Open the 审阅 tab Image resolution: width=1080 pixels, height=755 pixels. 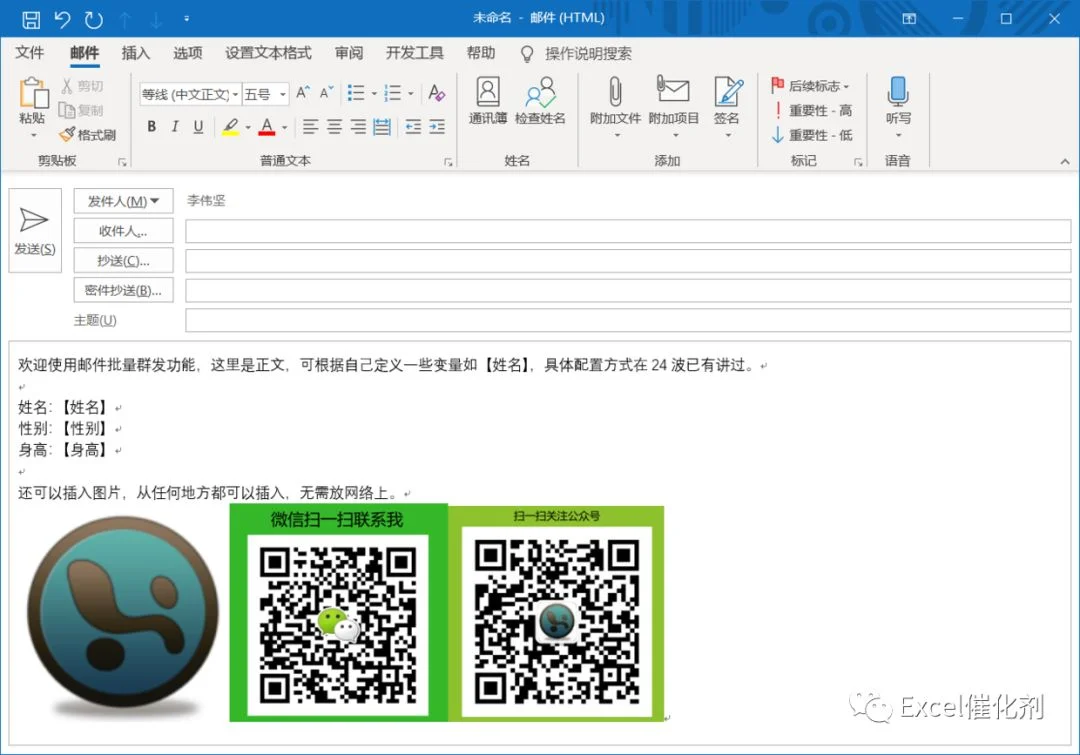click(349, 53)
